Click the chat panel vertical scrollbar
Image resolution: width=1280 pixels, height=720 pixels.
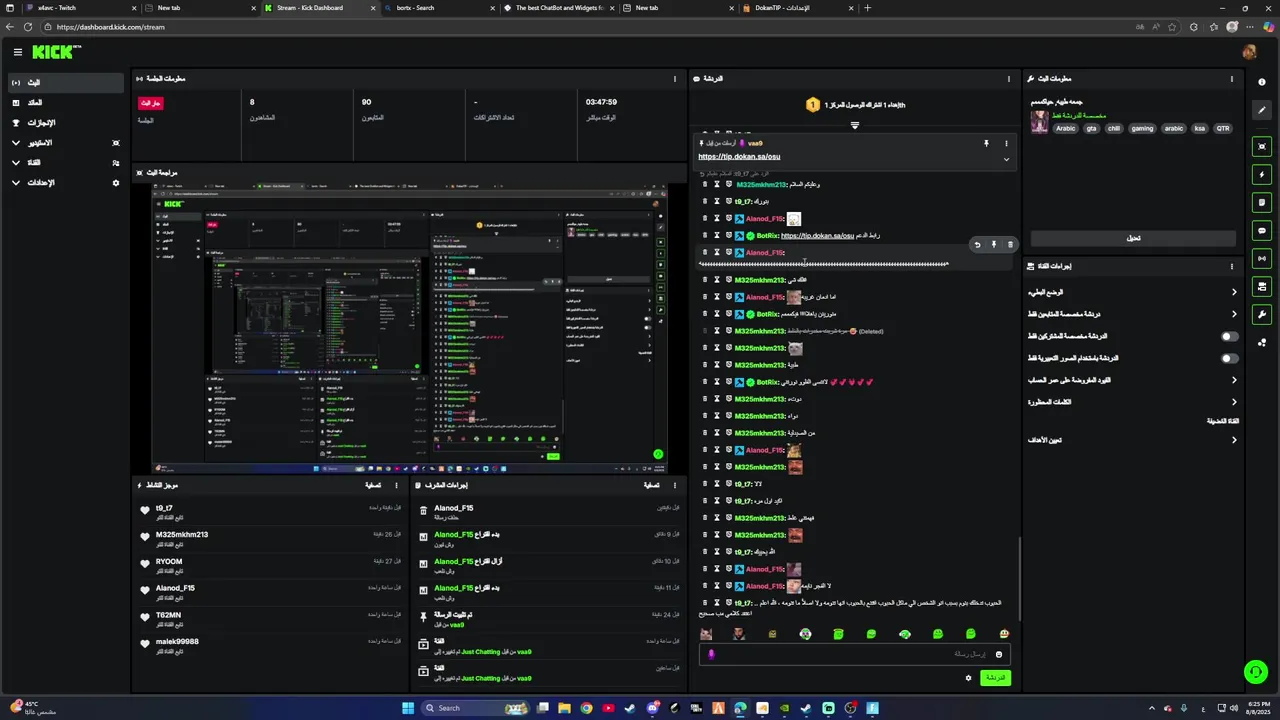1019,578
